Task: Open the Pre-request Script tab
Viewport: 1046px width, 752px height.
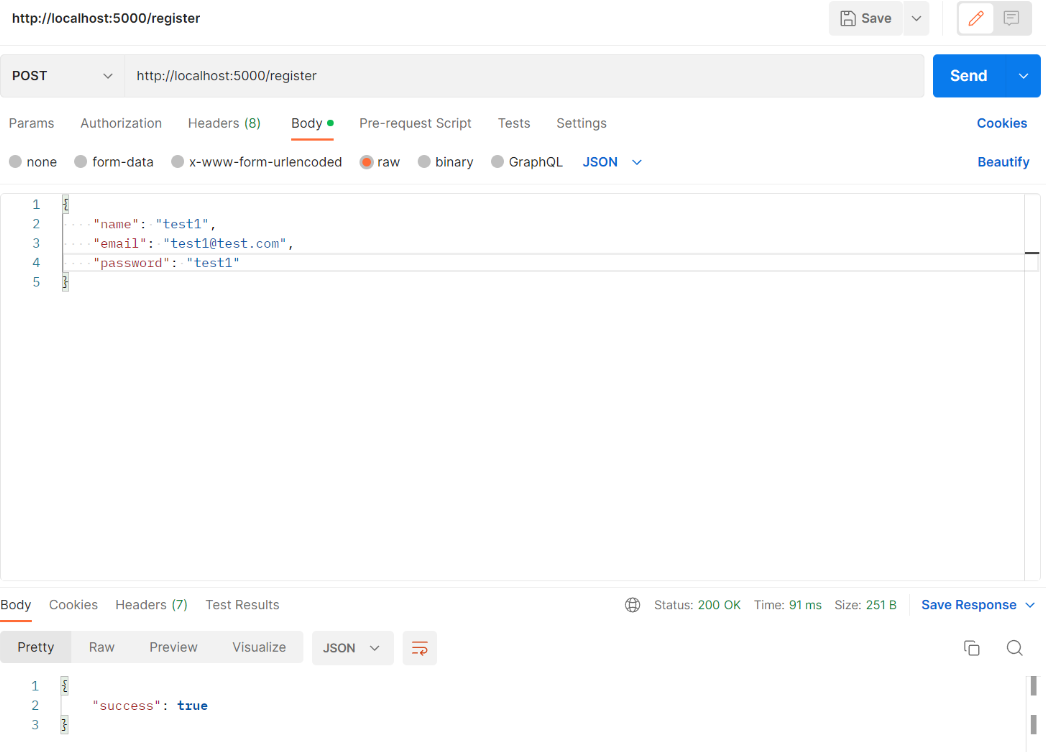Action: tap(416, 123)
